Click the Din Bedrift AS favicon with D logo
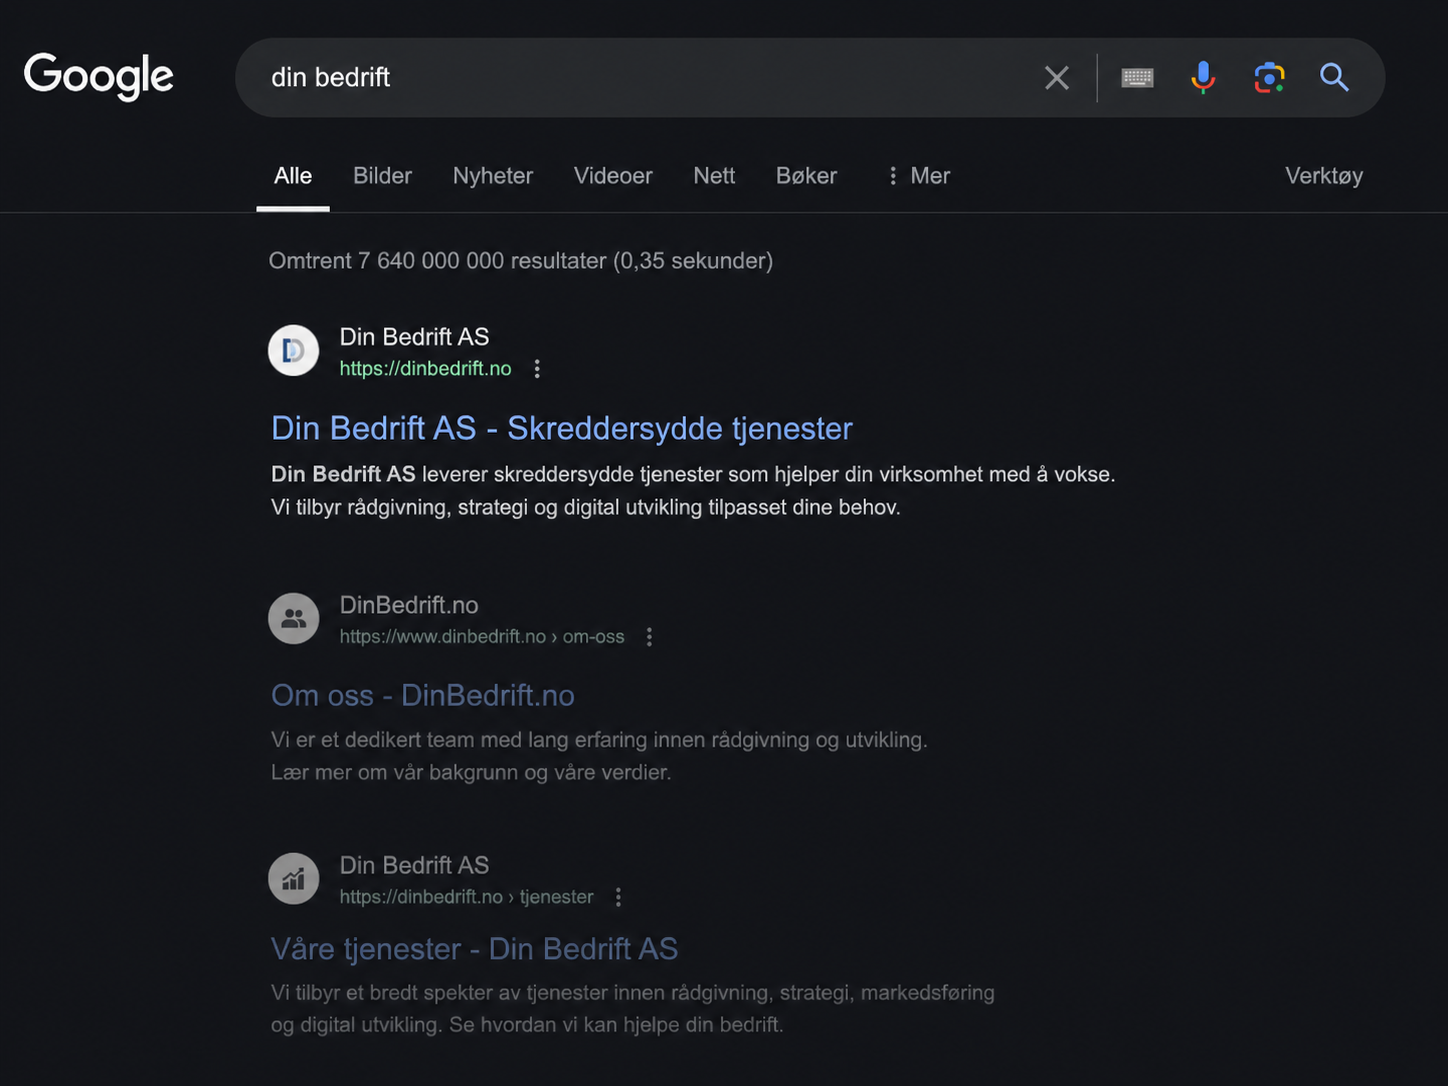The height and width of the screenshot is (1086, 1448). pyautogui.click(x=294, y=350)
